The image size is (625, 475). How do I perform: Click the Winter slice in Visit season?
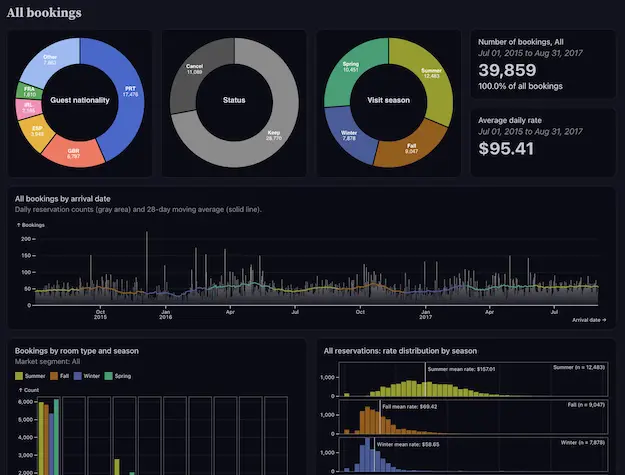[349, 135]
